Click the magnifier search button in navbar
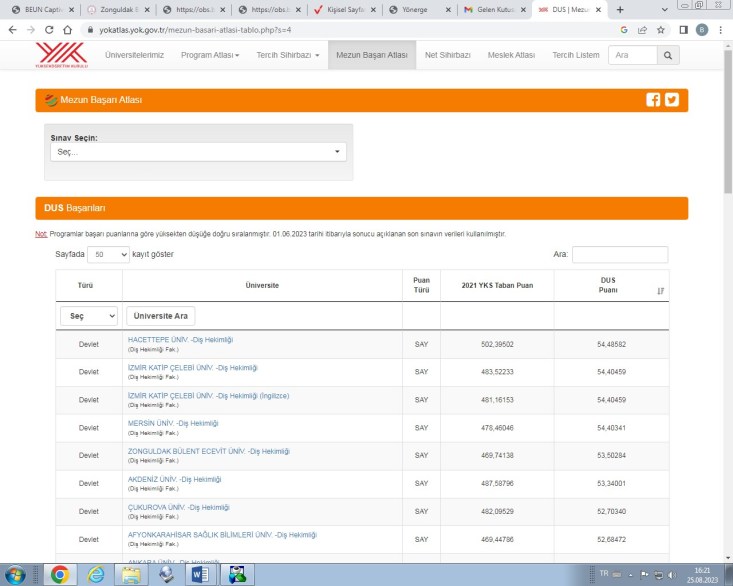Viewport: 733px width, 586px height. [669, 55]
